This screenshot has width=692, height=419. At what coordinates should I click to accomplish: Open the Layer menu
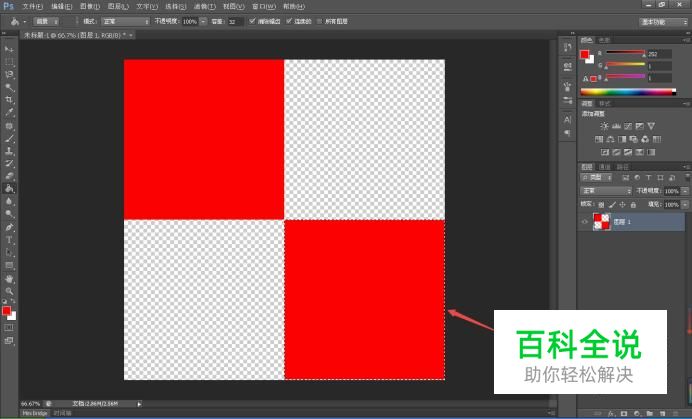tap(118, 7)
